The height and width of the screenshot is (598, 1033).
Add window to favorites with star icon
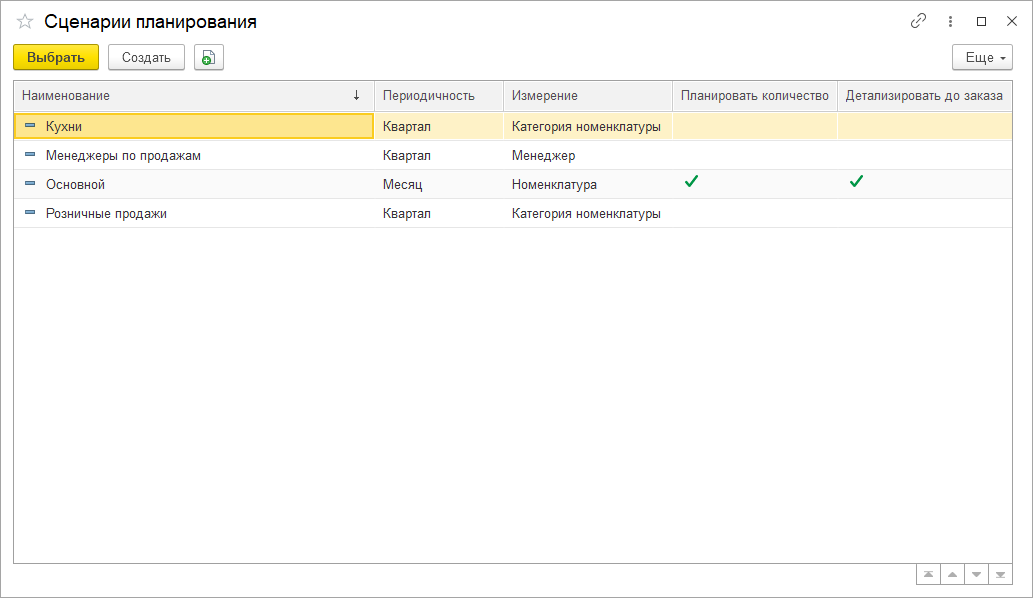click(x=26, y=22)
